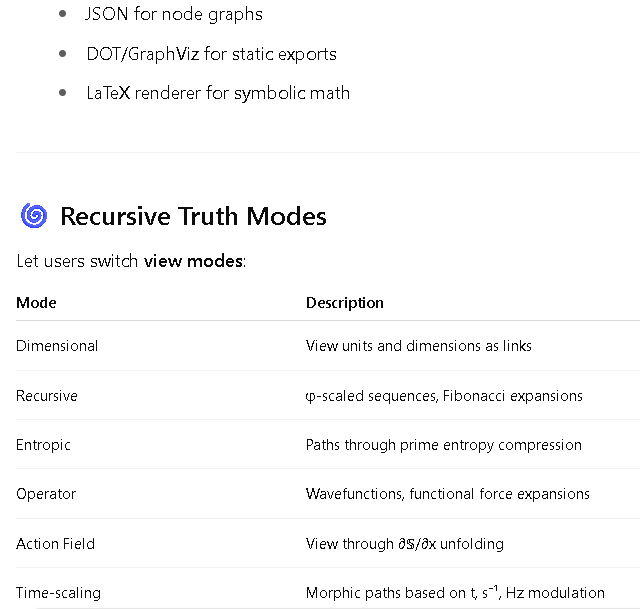Click the 'JSON for node graphs' bullet
This screenshot has width=640, height=609.
point(174,14)
